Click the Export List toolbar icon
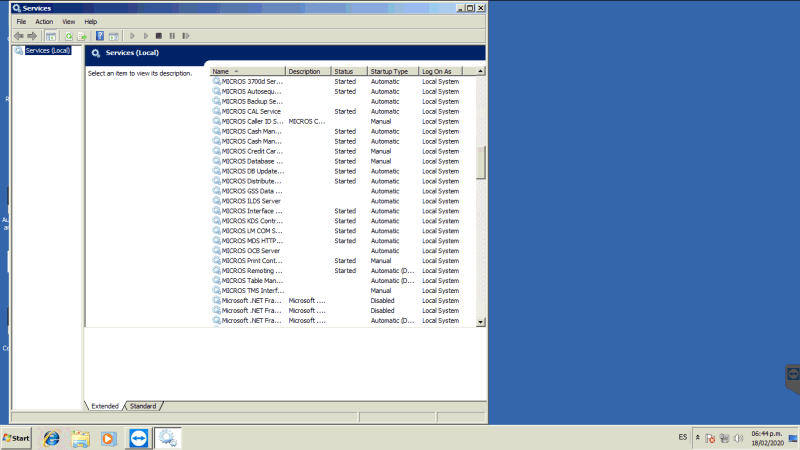 [82, 36]
